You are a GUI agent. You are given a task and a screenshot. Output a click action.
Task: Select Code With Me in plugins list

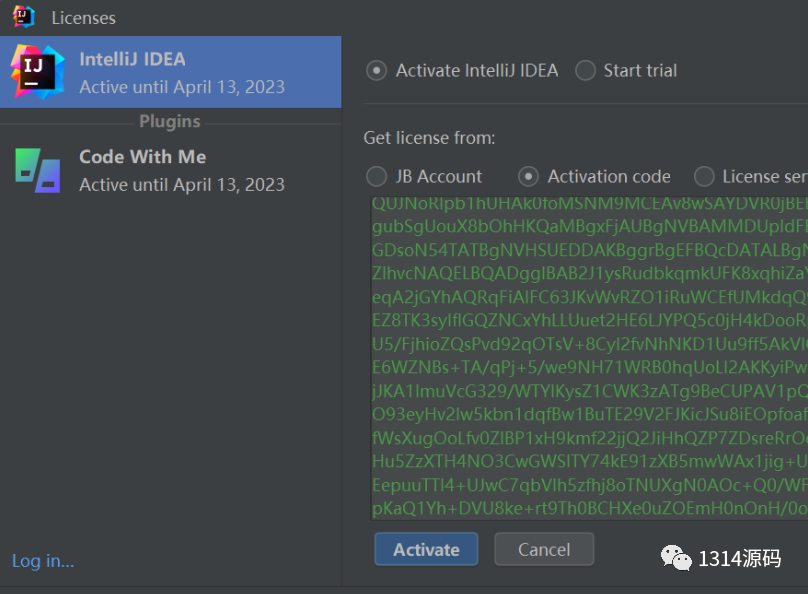point(171,171)
